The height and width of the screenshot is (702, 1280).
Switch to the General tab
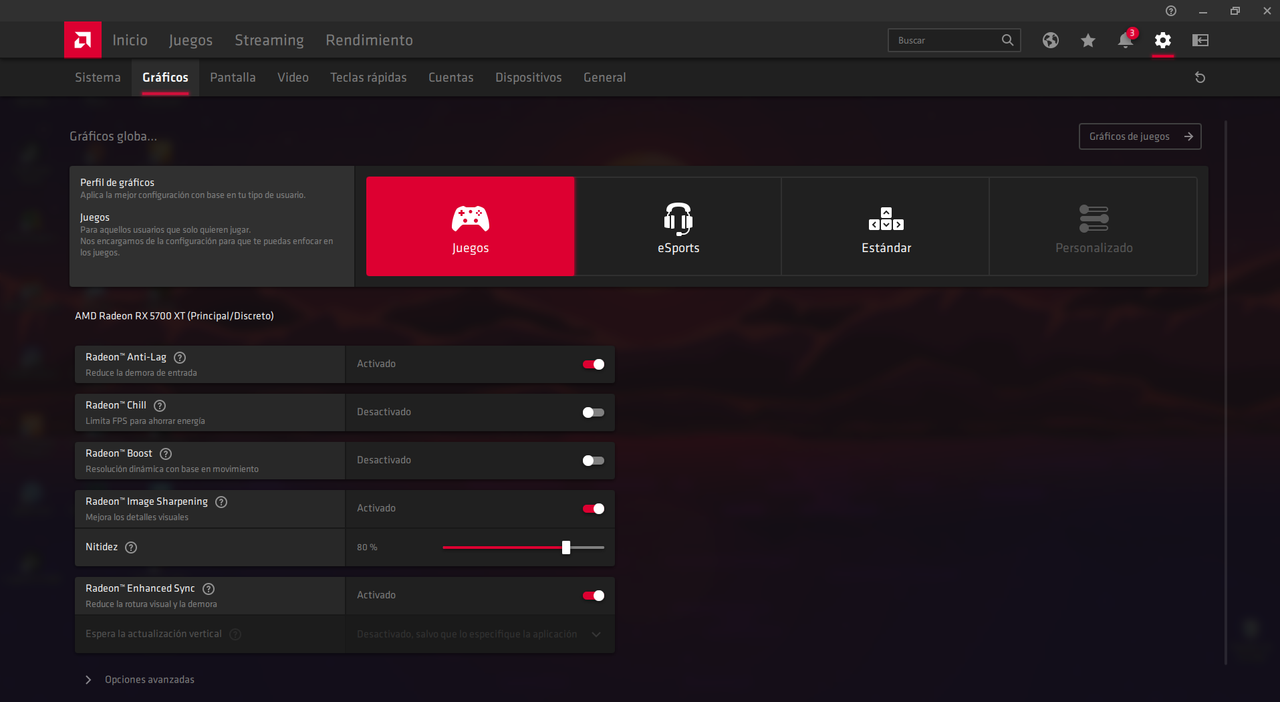point(605,77)
